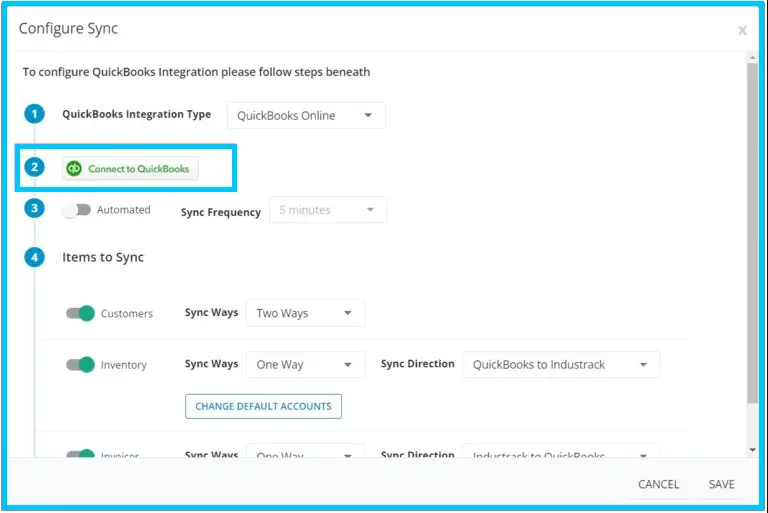
Task: Open Customers Sync Ways dropdown
Action: [305, 313]
